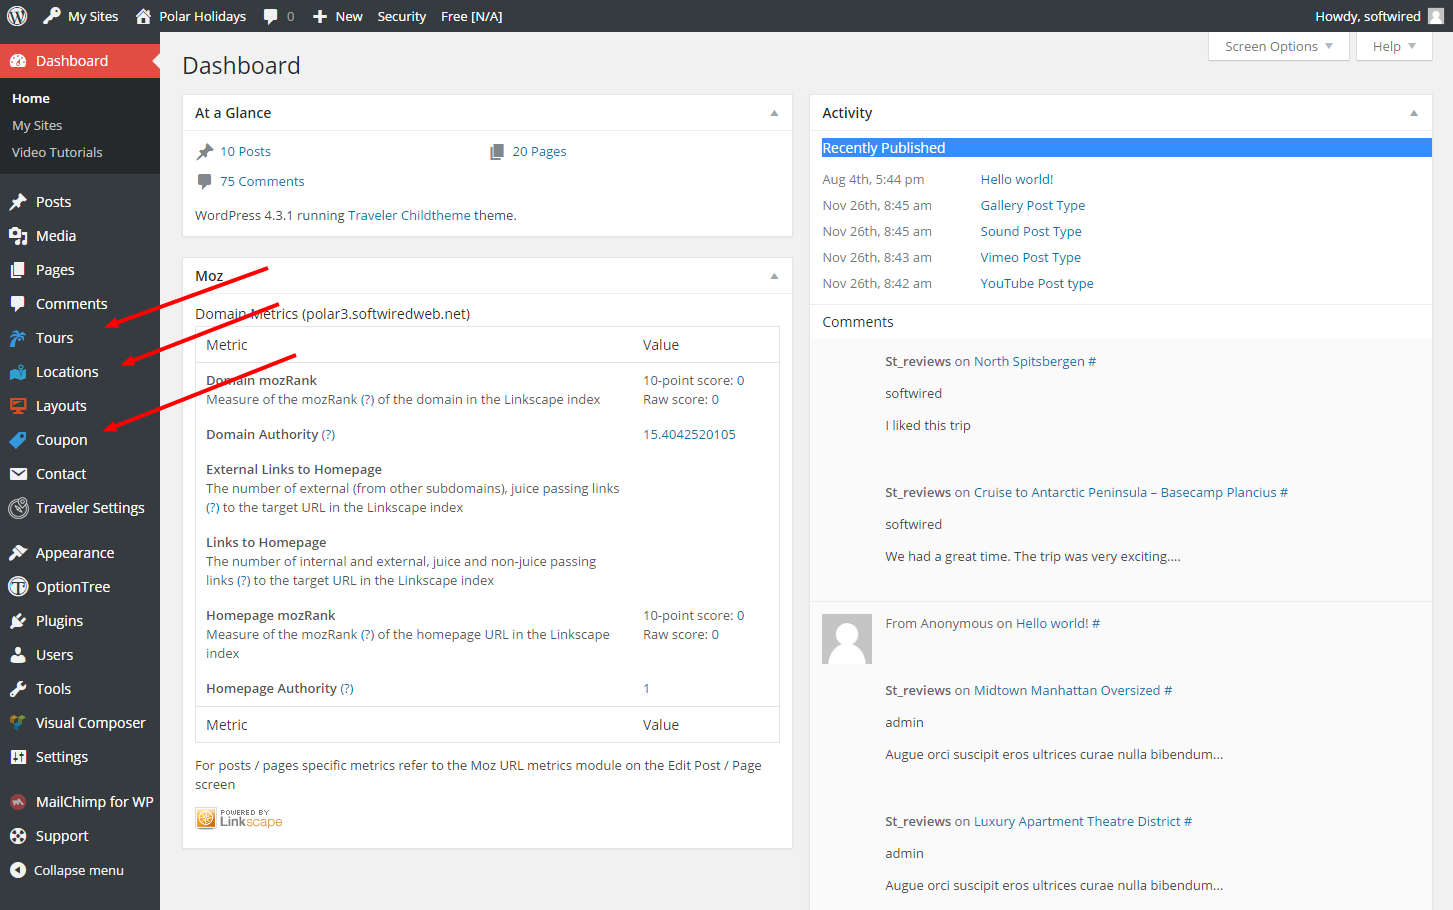The width and height of the screenshot is (1453, 910).
Task: Click the Anonymous commenter avatar thumbnail
Action: (847, 639)
